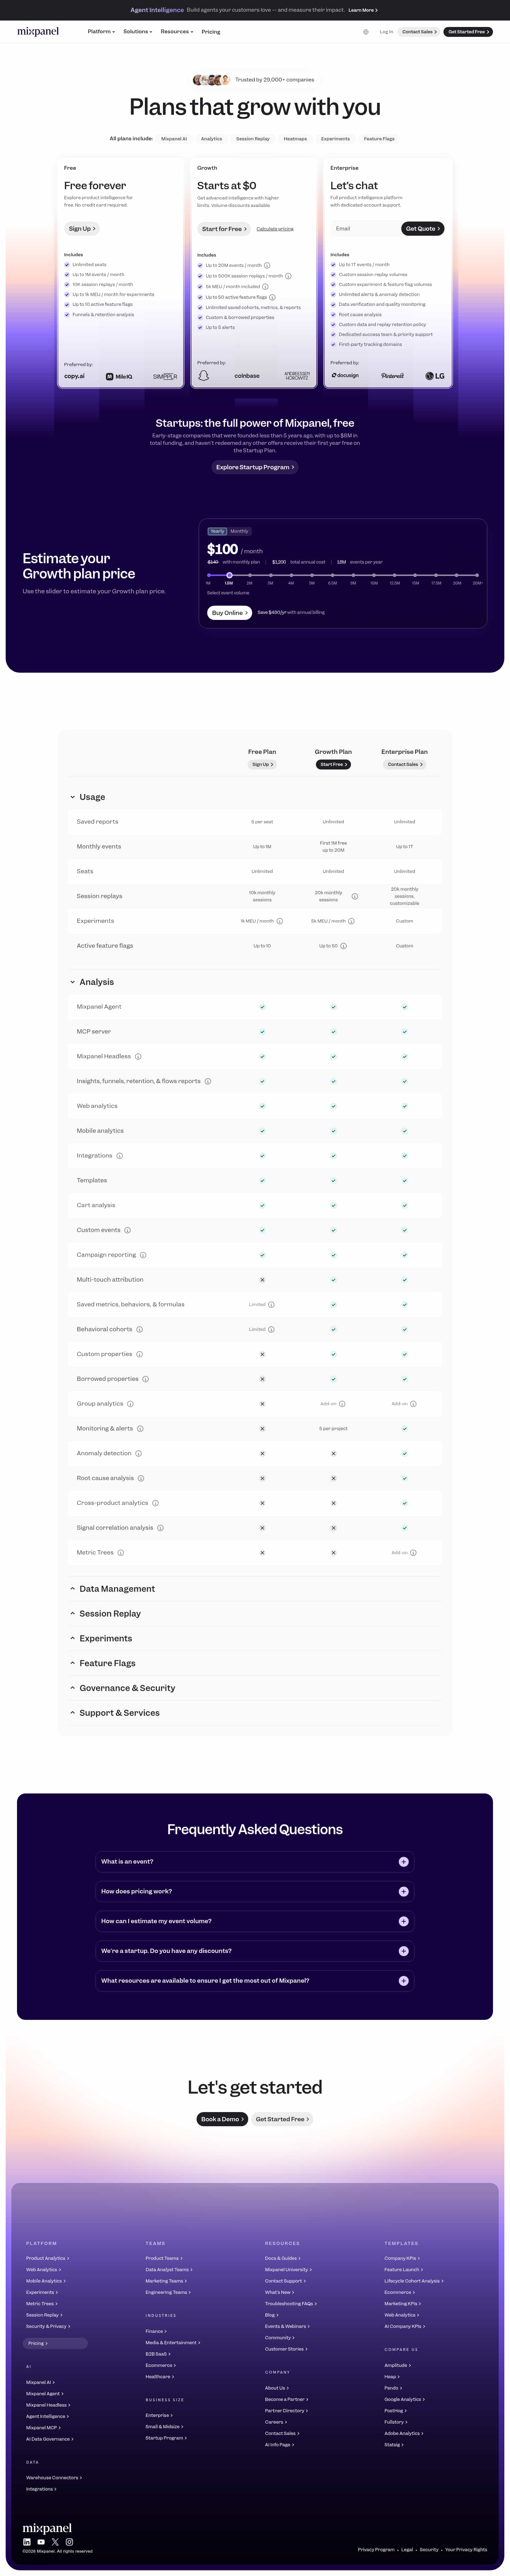The width and height of the screenshot is (510, 2576).
Task: Open the Platform dropdown menu
Action: coord(101,32)
